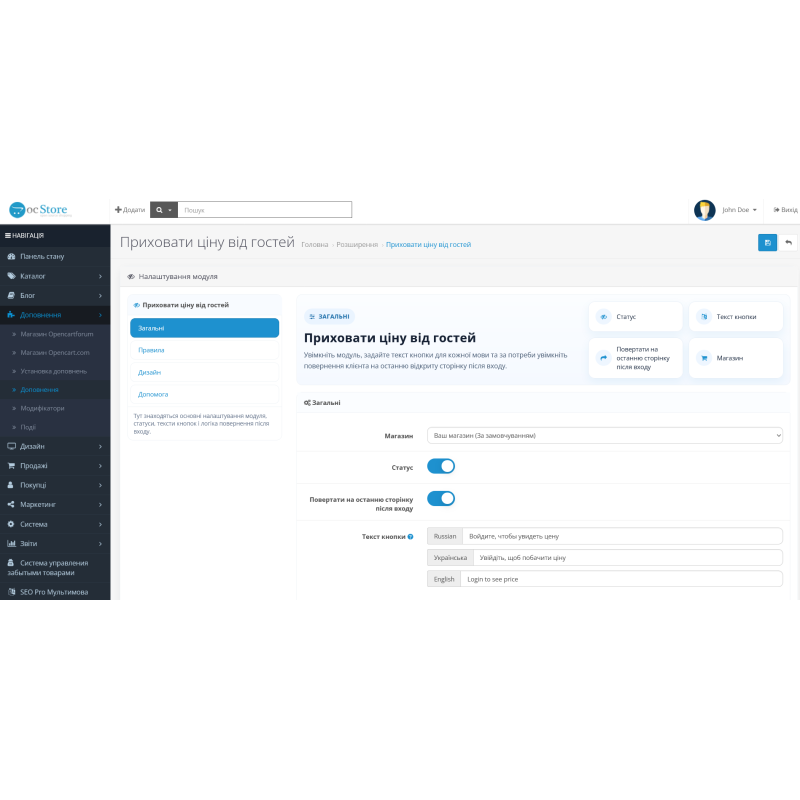Open Система управления забытыми товарами
Screen dimensions: 800x800
tap(55, 568)
